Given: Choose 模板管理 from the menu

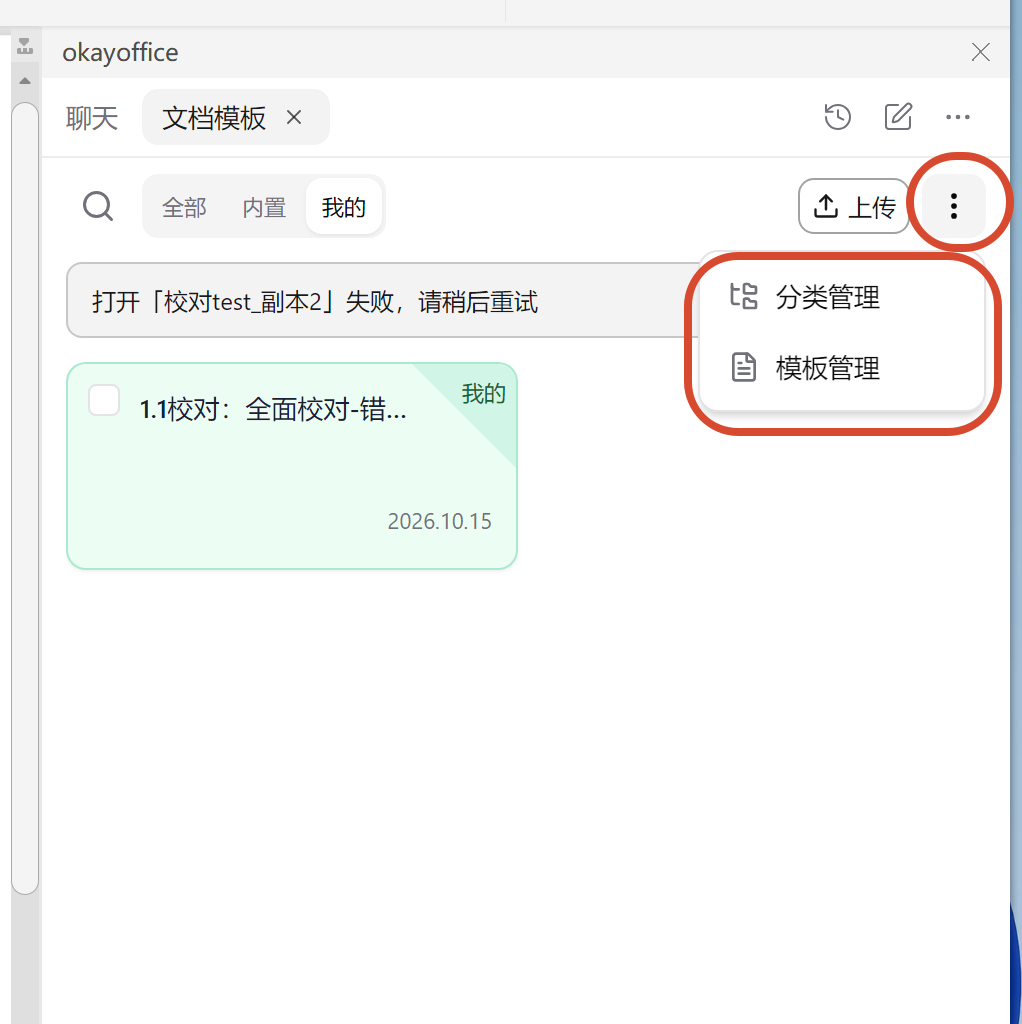Looking at the screenshot, I should click(x=841, y=368).
